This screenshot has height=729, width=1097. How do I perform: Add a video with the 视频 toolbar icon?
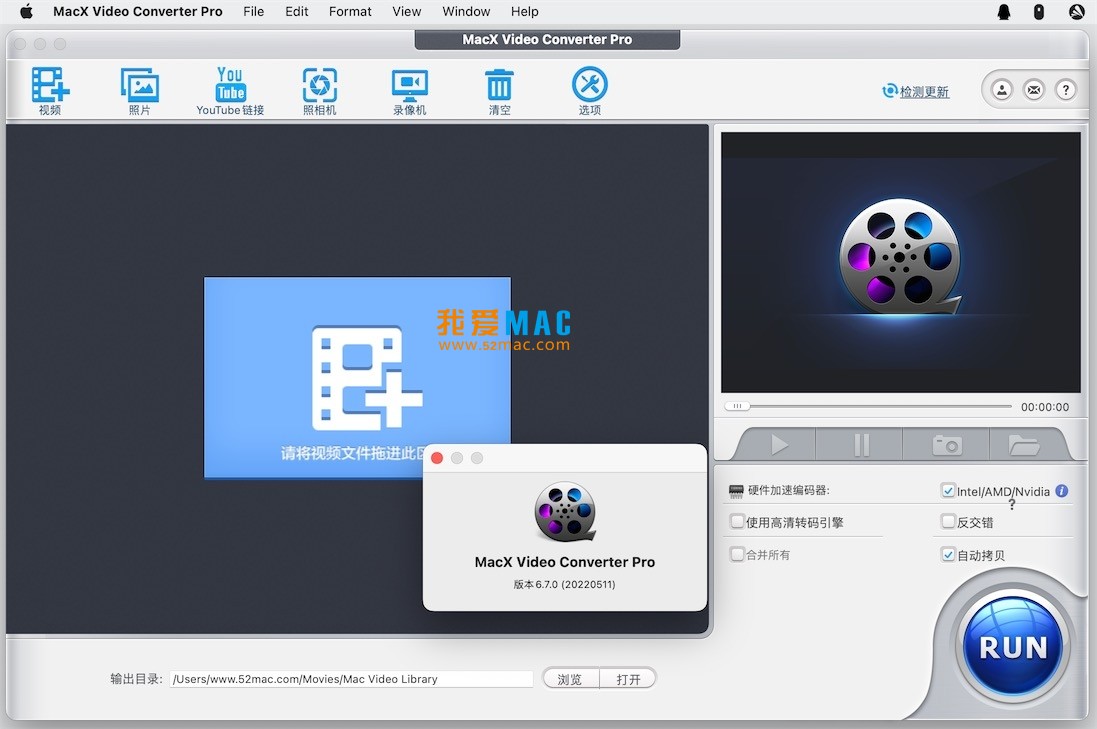50,90
